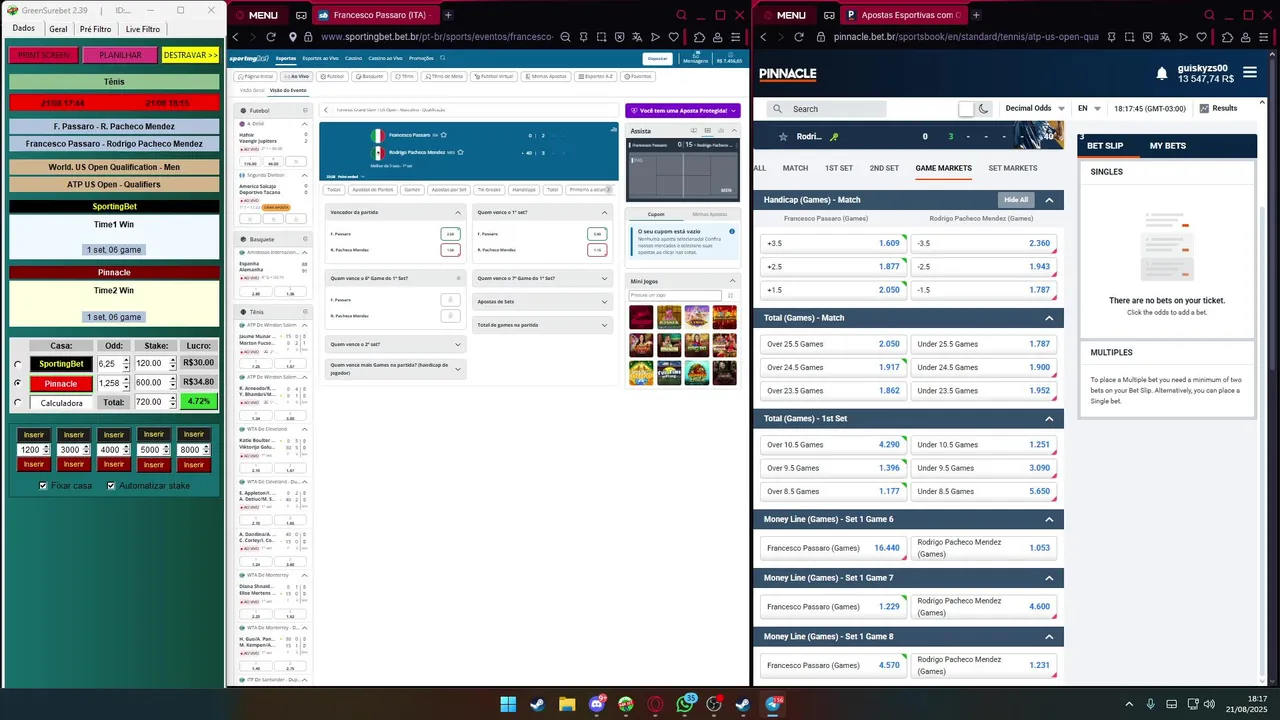Image resolution: width=1280 pixels, height=720 pixels.
Task: Toggle Fixar casa checkbox
Action: coord(43,486)
